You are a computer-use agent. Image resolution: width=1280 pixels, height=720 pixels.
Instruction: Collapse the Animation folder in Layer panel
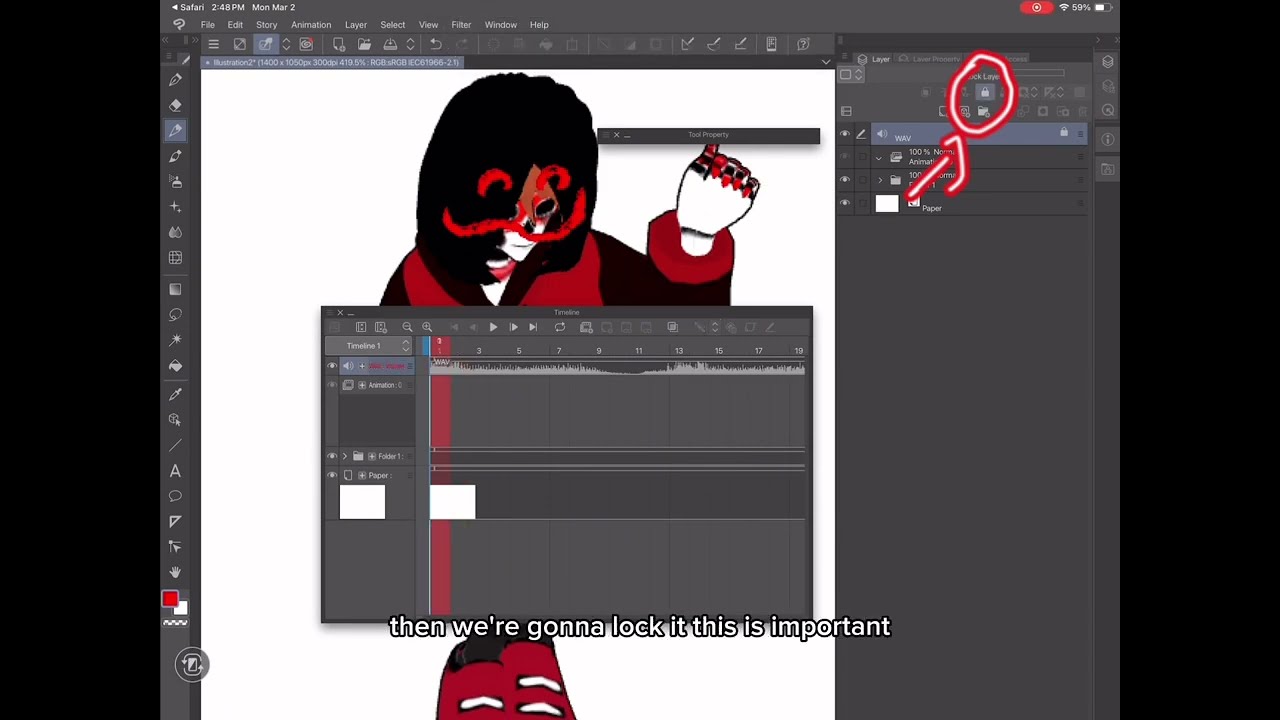(879, 158)
